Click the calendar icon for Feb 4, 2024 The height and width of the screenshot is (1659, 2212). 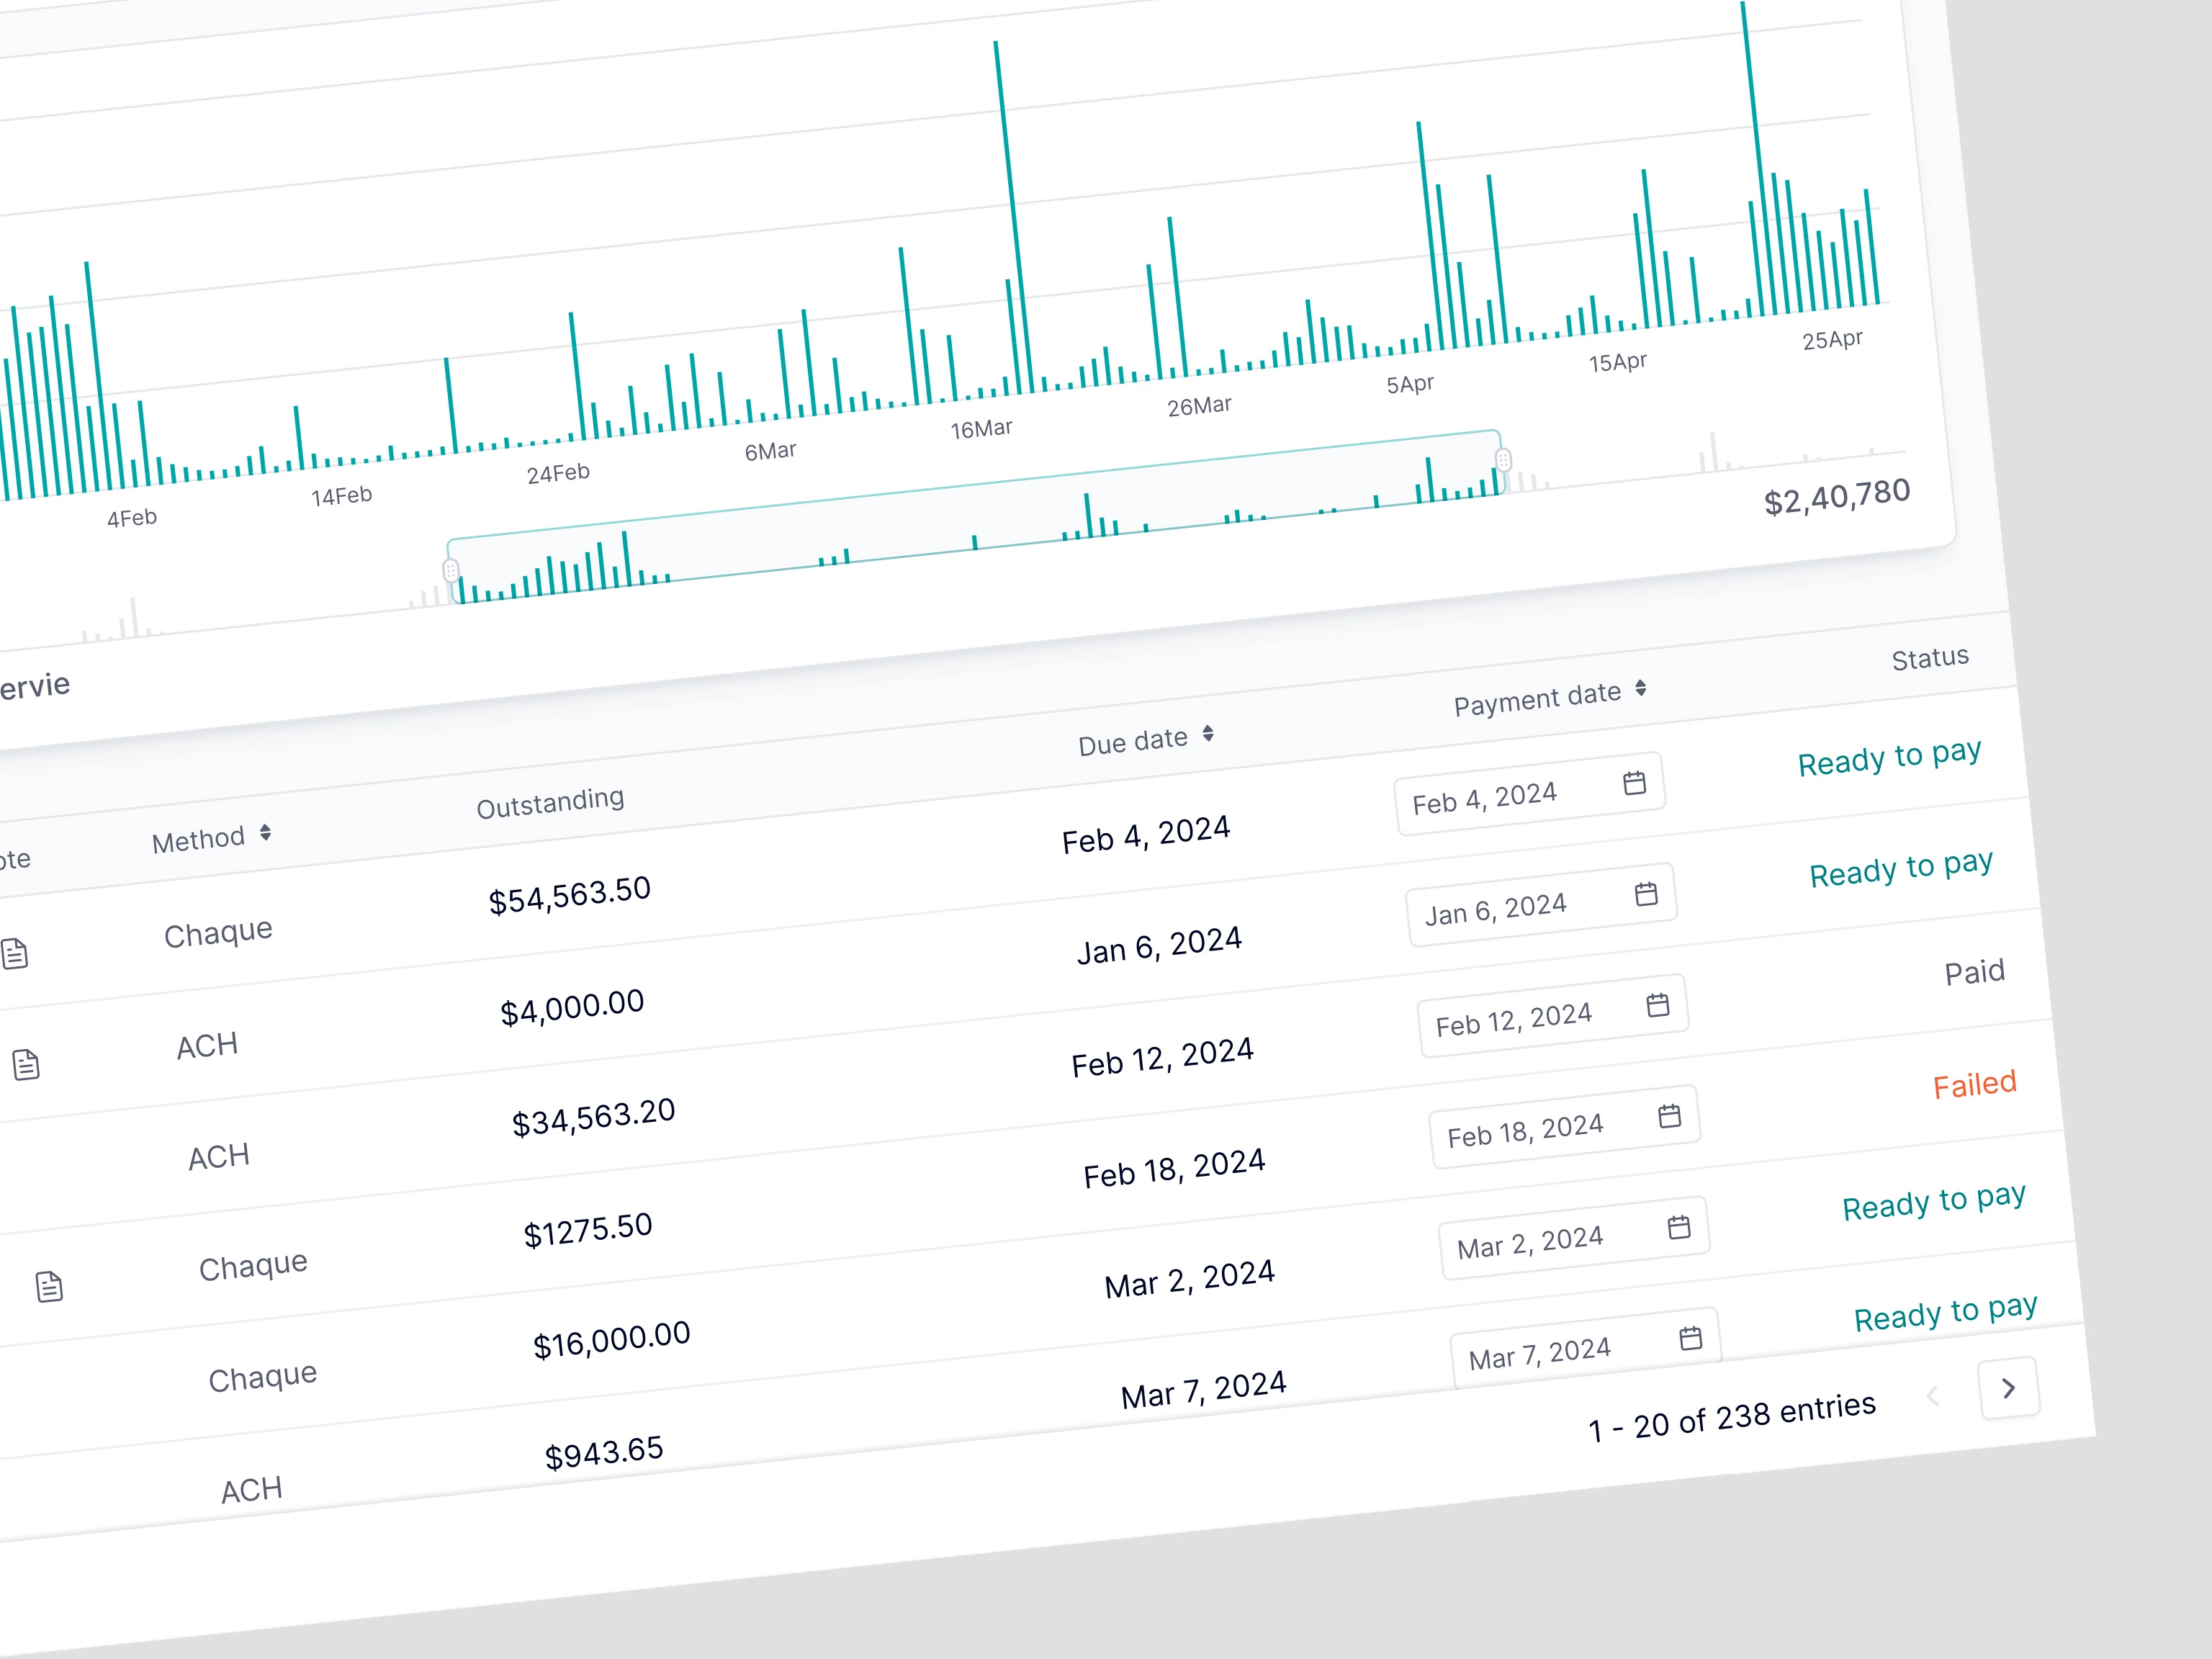coord(1634,782)
